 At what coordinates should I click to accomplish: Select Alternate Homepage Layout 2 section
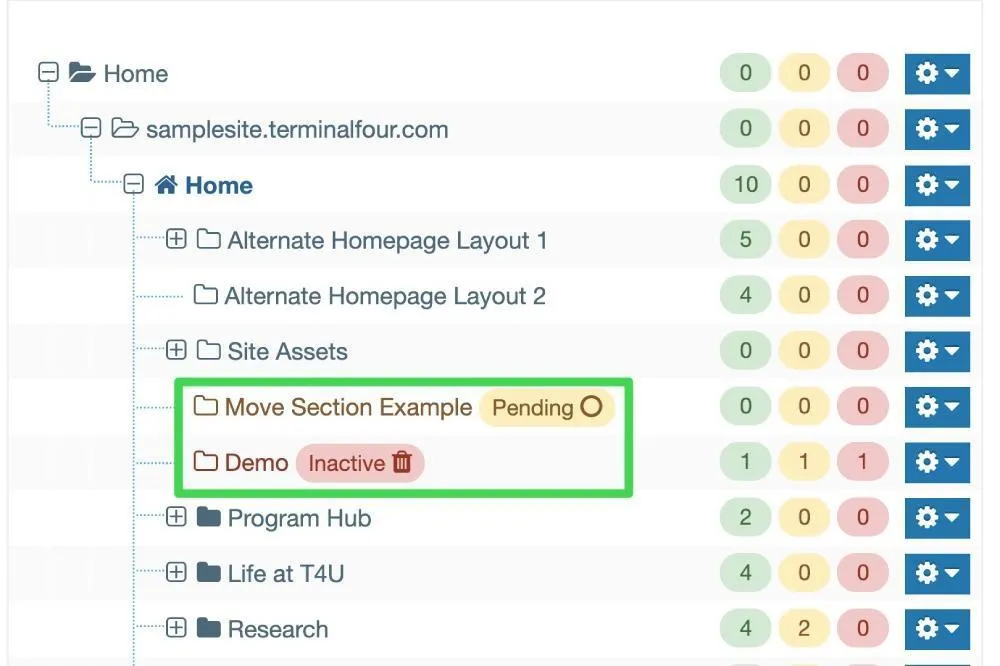point(385,296)
